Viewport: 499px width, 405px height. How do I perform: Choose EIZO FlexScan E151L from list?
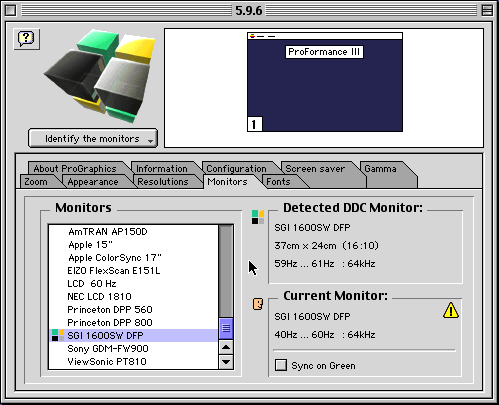pos(133,270)
